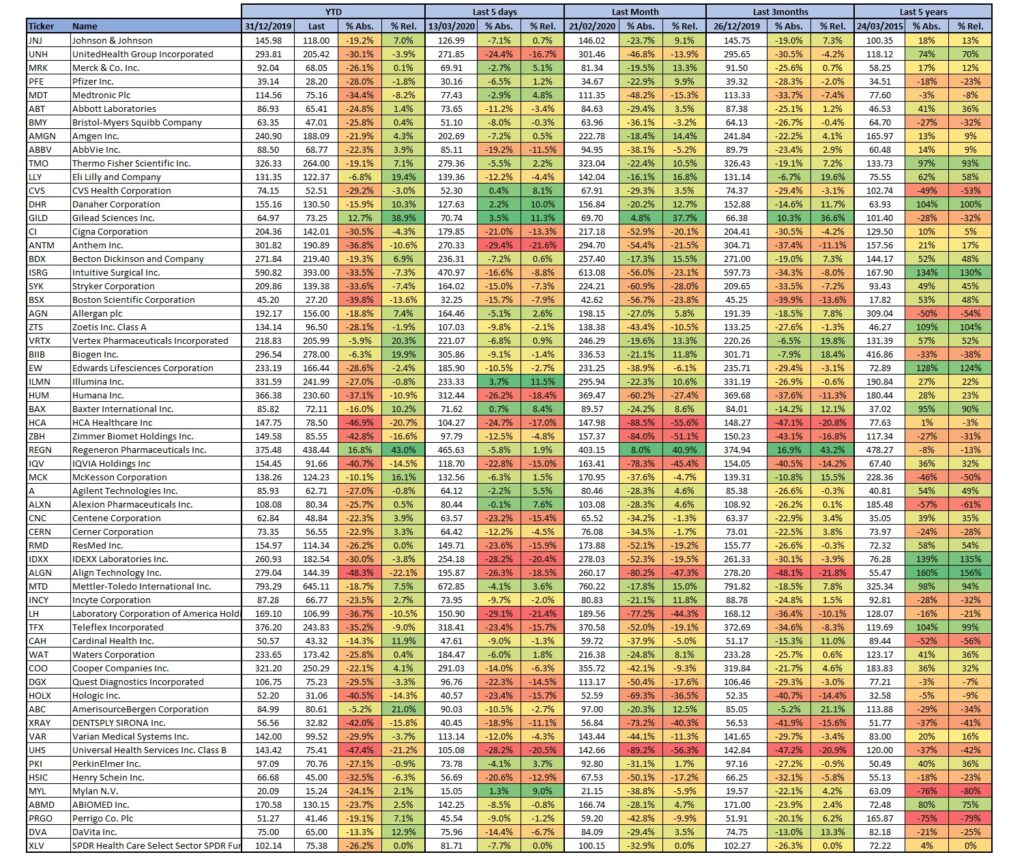The height and width of the screenshot is (859, 1024).
Task: Click the '% Rel.' header under Last 5 years
Action: coord(970,26)
